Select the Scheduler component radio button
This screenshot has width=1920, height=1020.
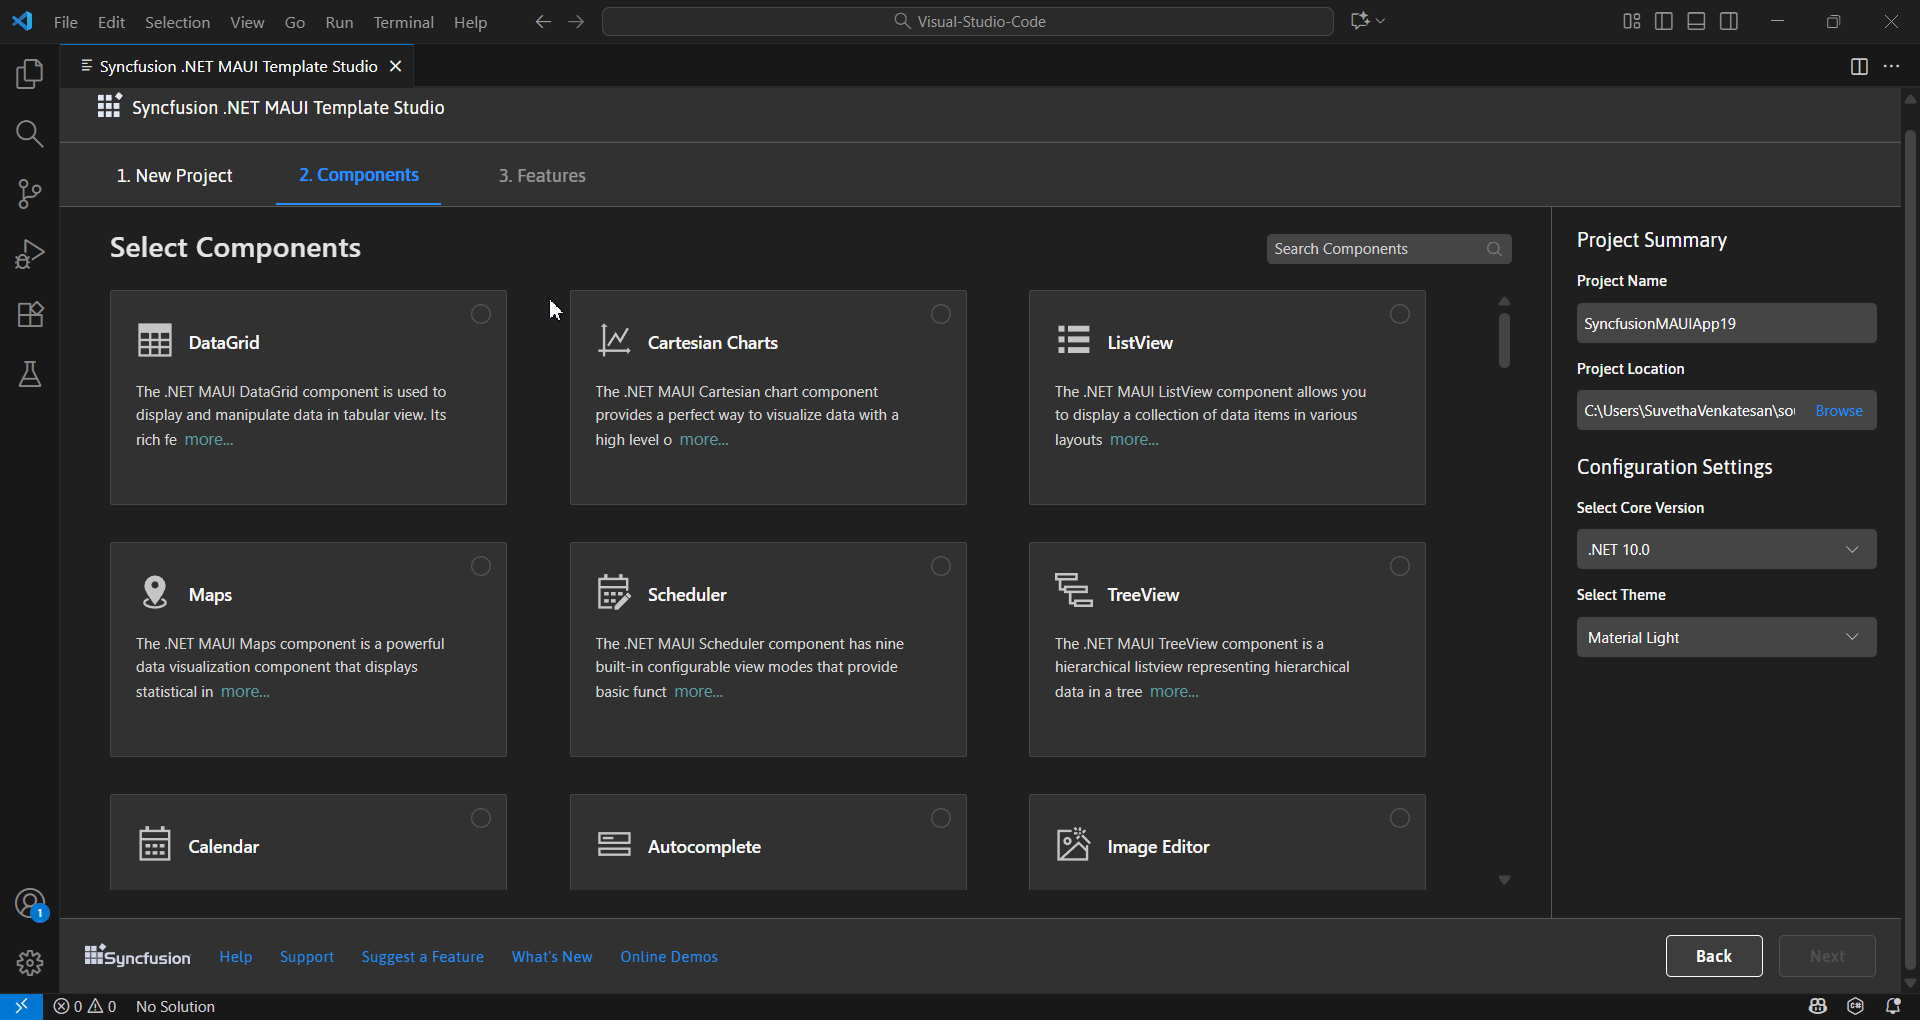click(x=941, y=566)
